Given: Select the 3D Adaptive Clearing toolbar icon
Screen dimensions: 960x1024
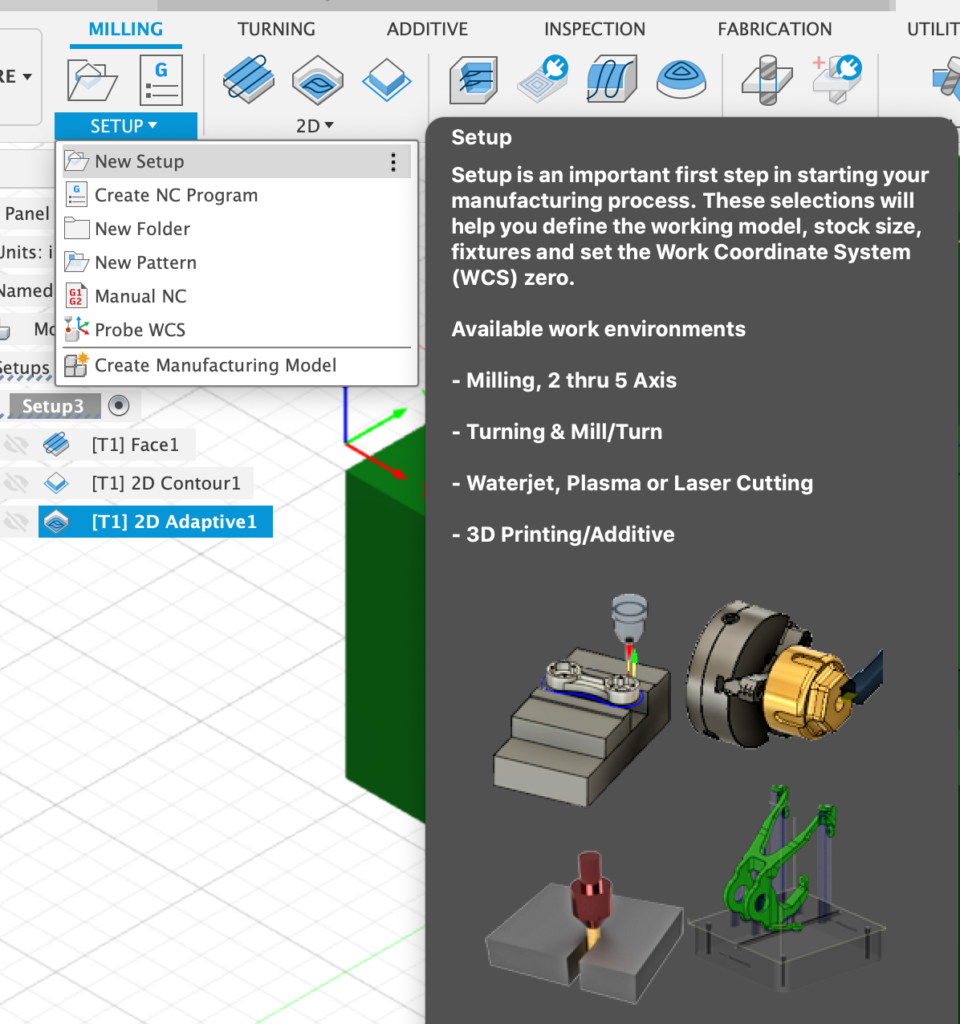Looking at the screenshot, I should 473,79.
